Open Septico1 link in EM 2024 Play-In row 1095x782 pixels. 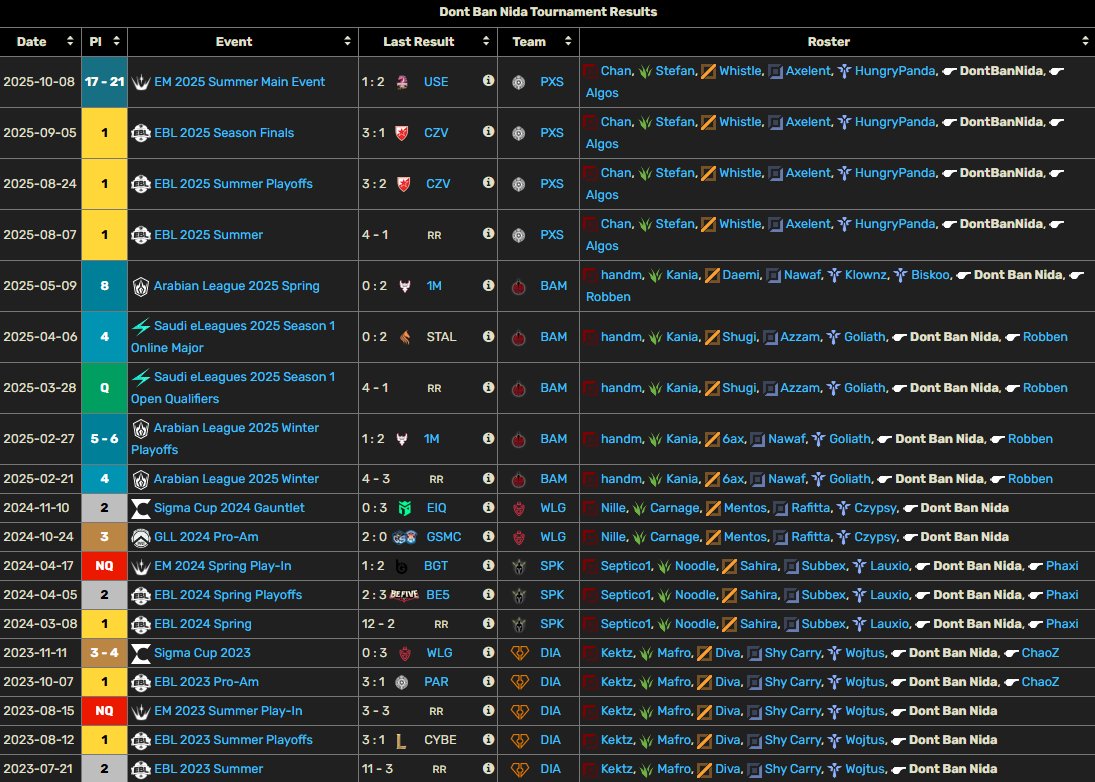(626, 566)
